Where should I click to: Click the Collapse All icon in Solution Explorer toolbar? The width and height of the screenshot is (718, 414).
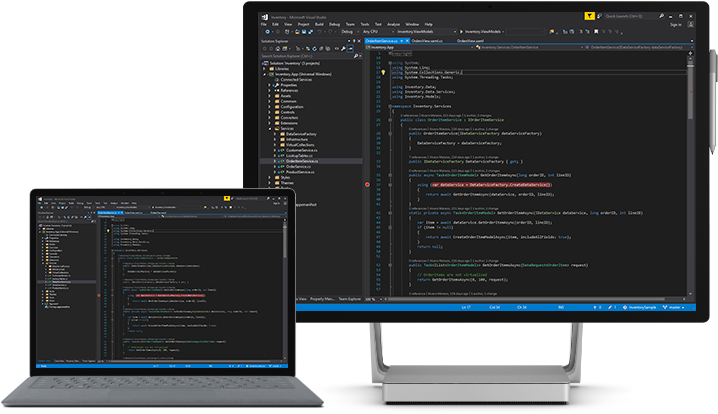pyautogui.click(x=321, y=49)
